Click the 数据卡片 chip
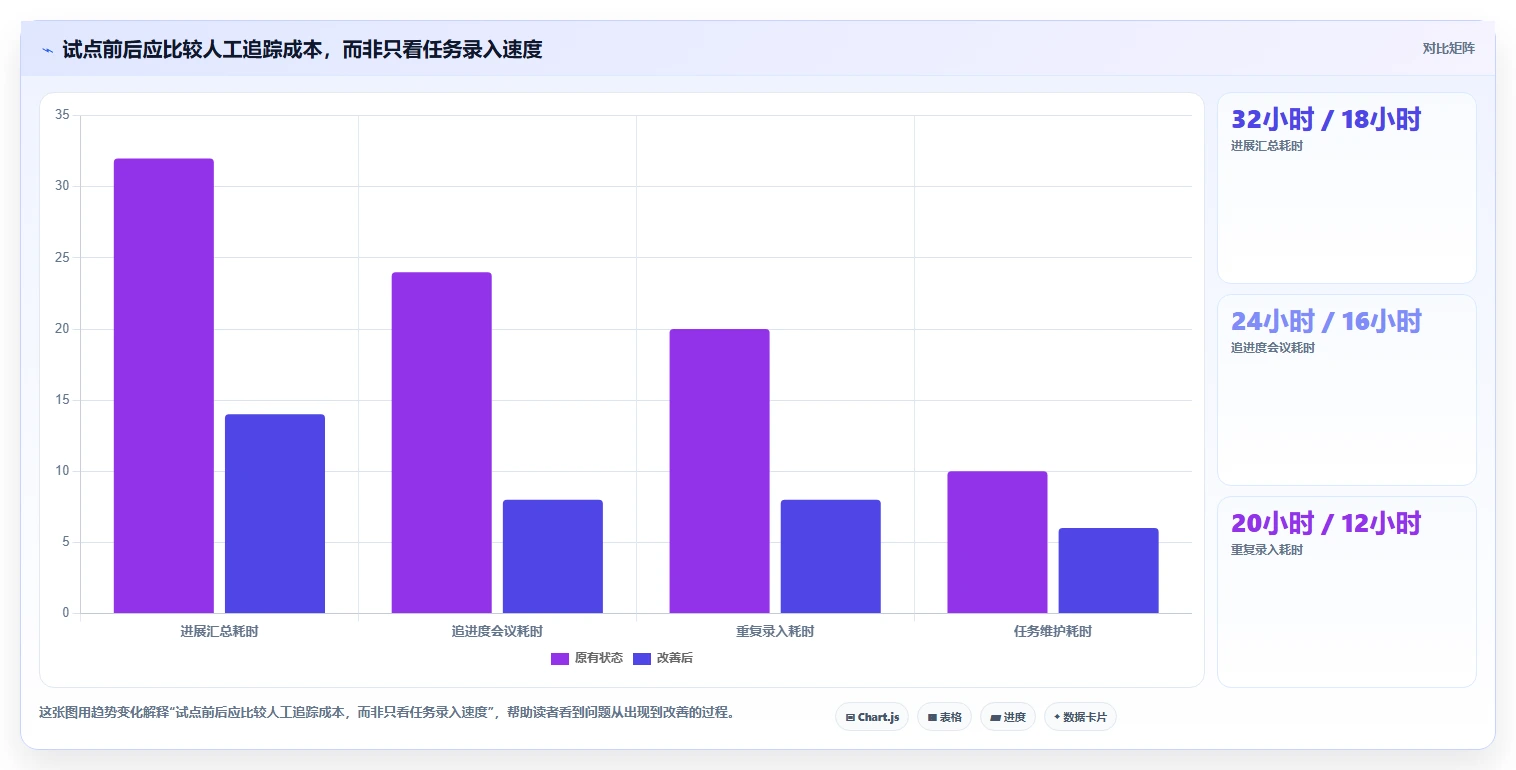 pyautogui.click(x=1080, y=717)
